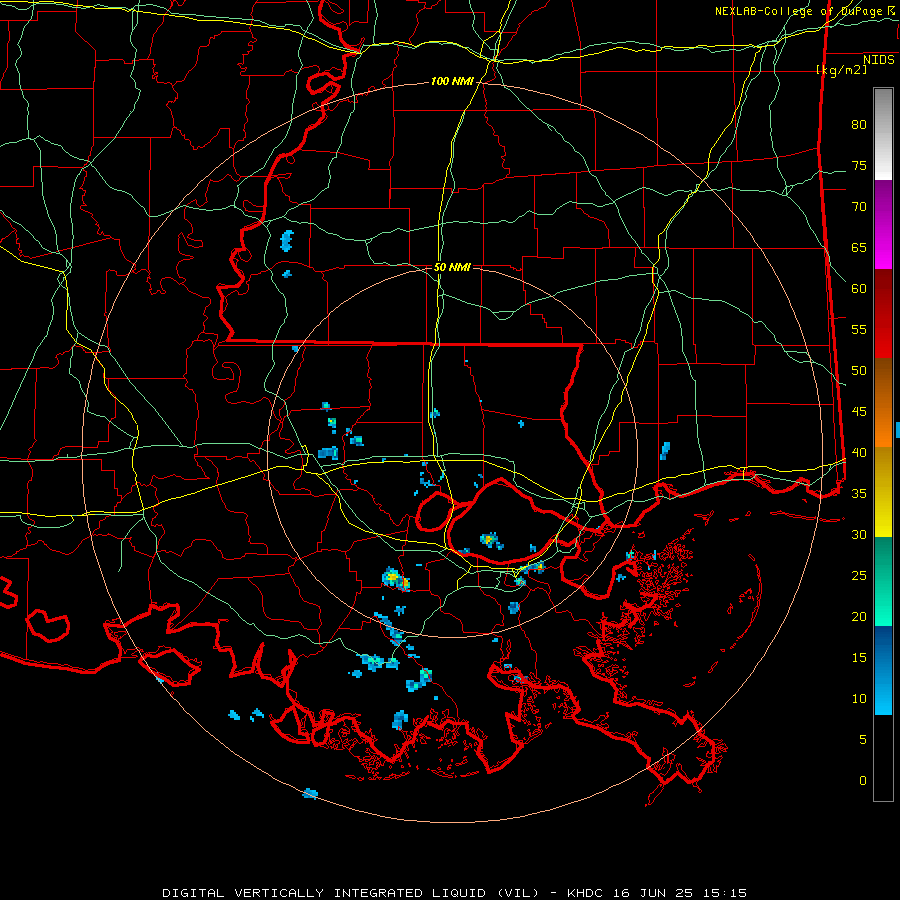Viewport: 900px width, 900px height.
Task: Click the 50 value on the scale
Action: [859, 370]
